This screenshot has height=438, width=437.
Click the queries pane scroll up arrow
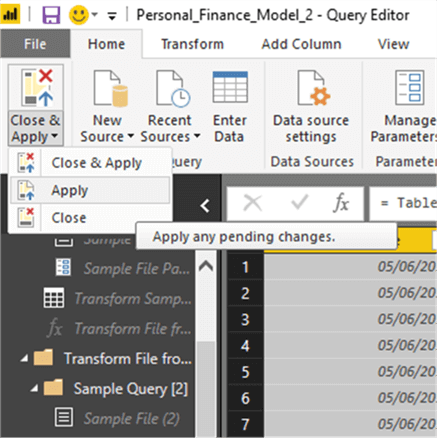(206, 266)
